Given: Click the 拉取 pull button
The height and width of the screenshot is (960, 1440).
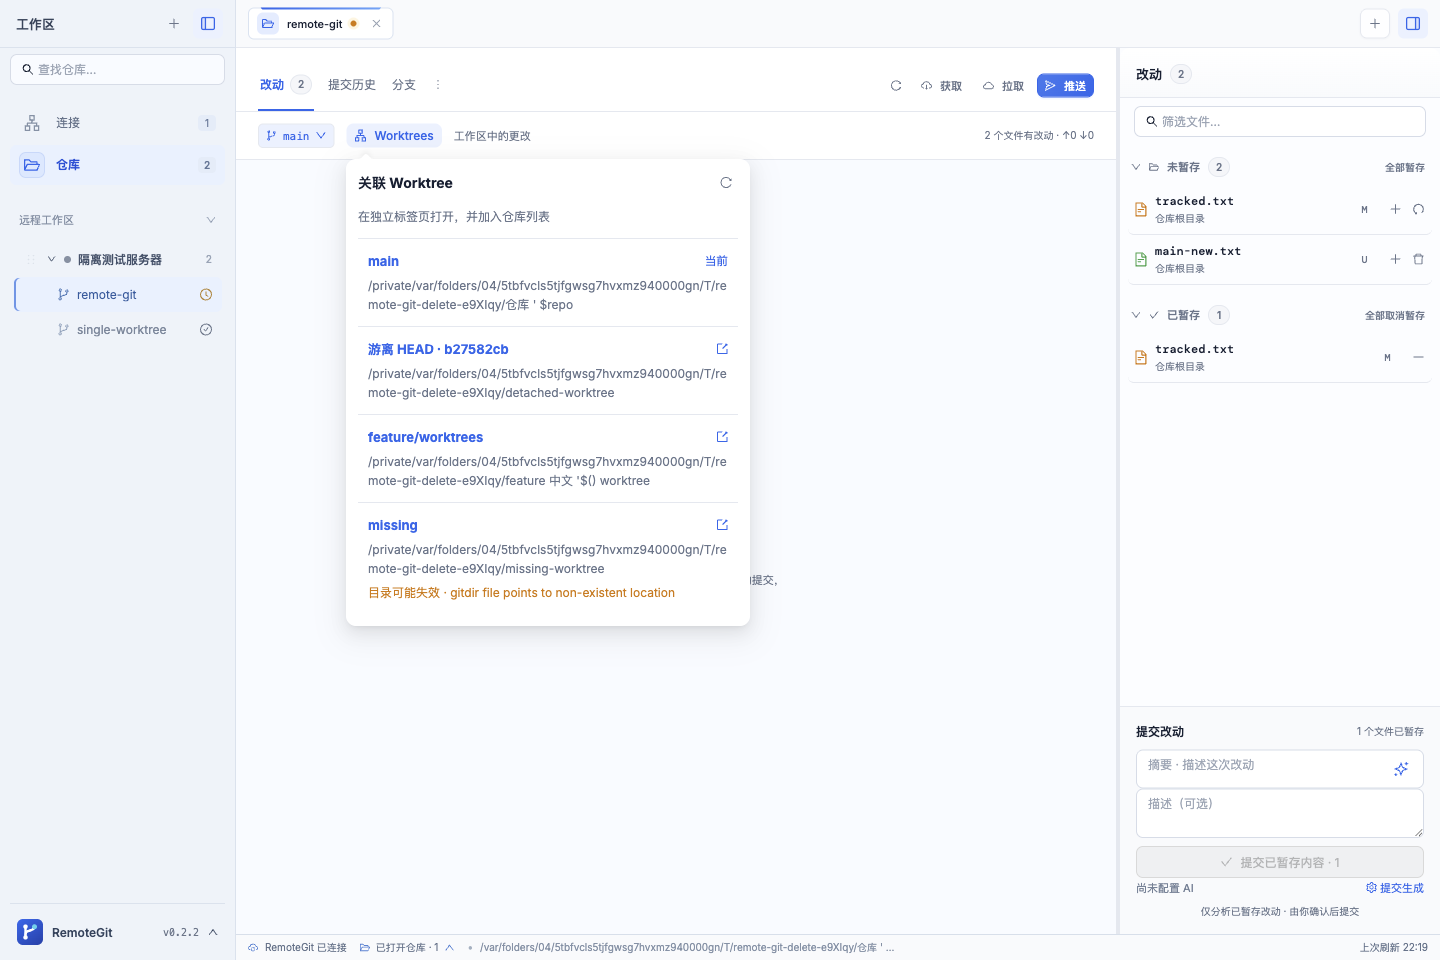Looking at the screenshot, I should (x=1004, y=86).
